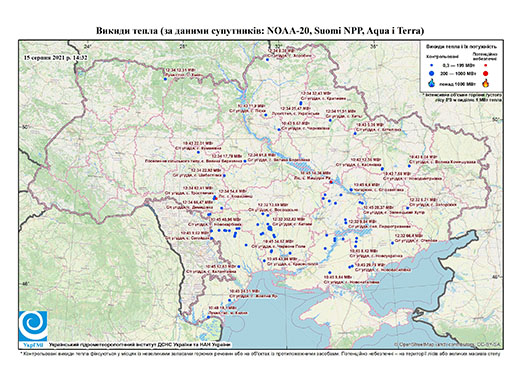Click the orange flame icon in legend
Image resolution: width=520 pixels, height=368 pixels.
click(486, 83)
